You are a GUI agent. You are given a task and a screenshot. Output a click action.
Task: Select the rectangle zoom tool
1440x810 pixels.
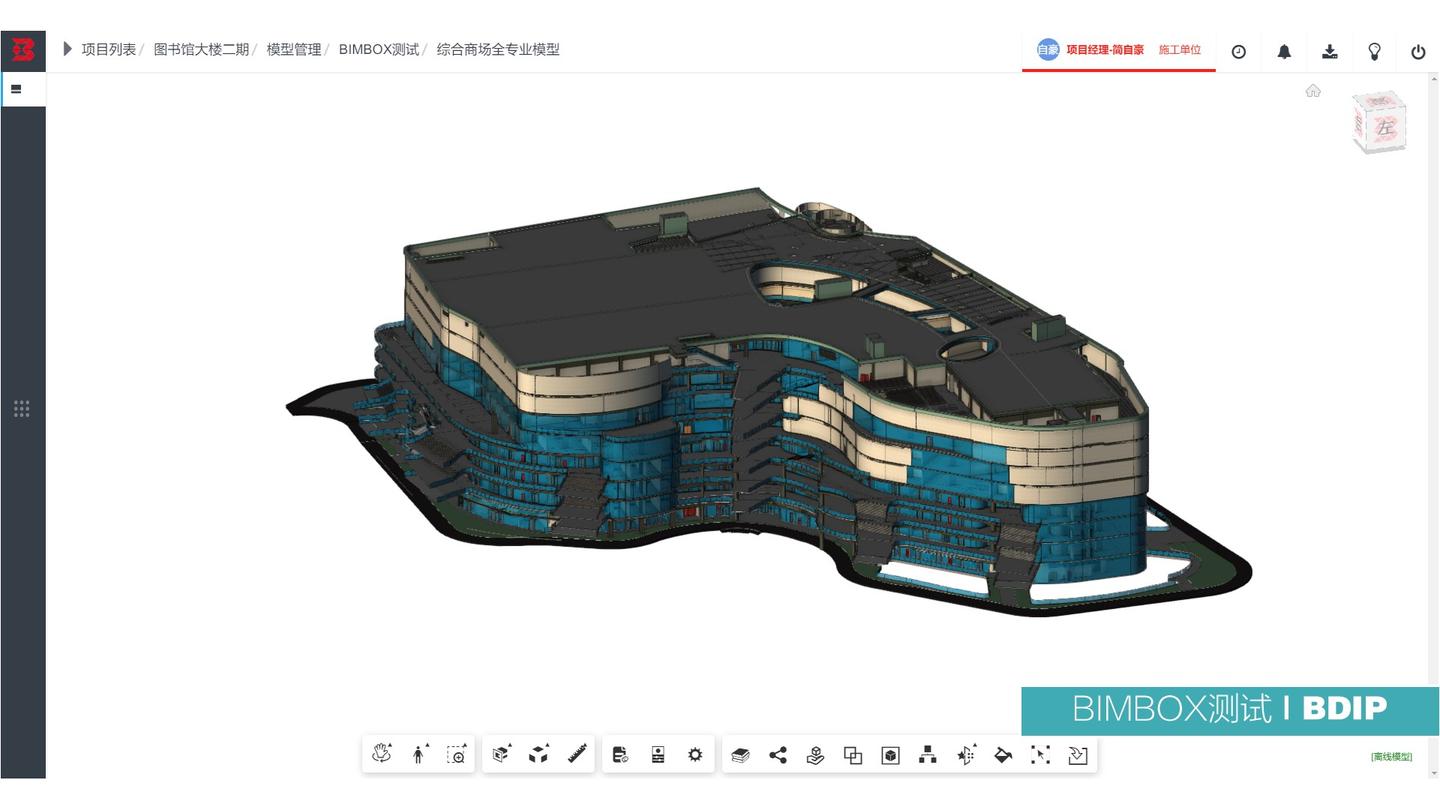pos(456,754)
